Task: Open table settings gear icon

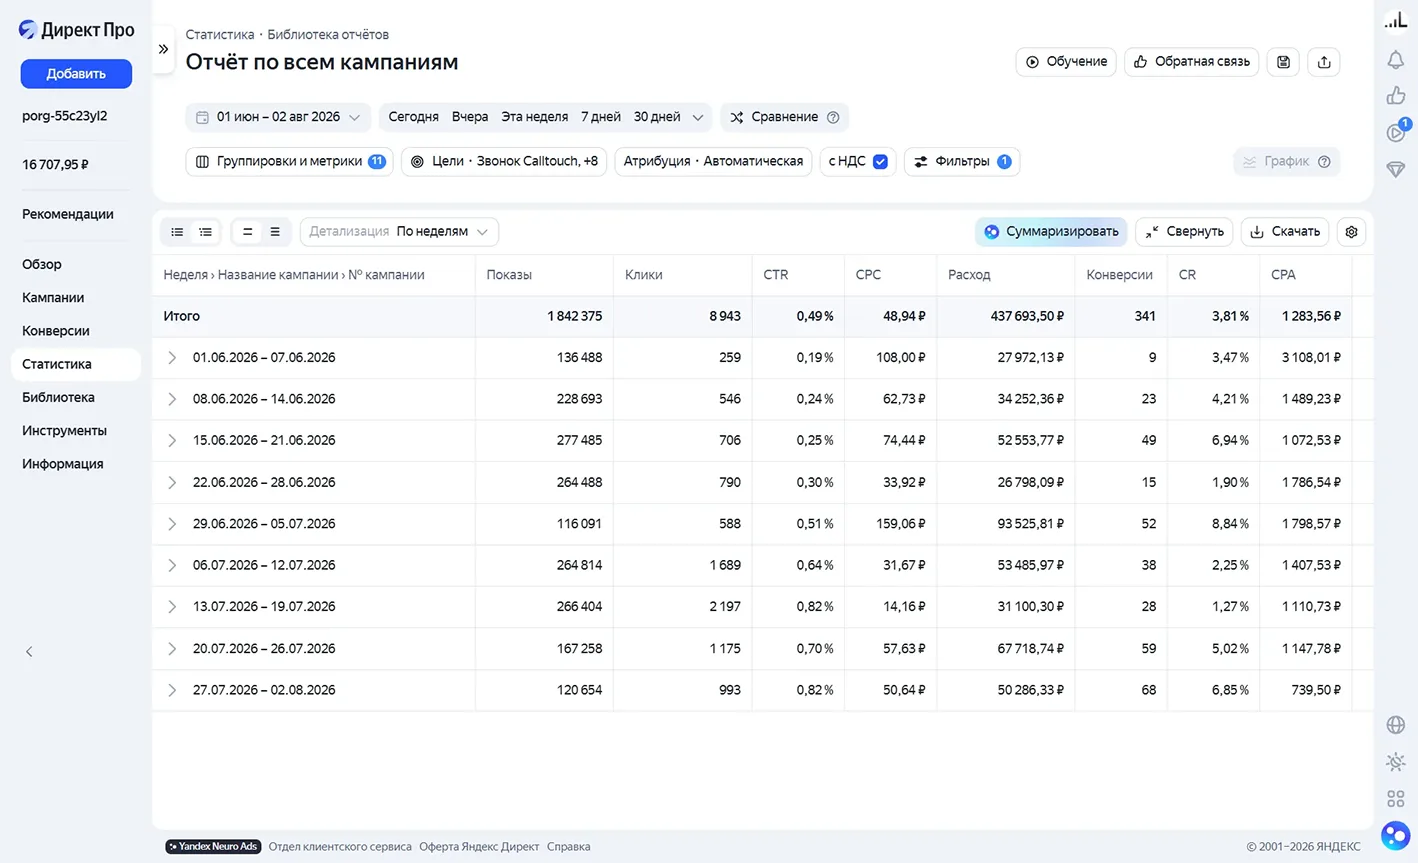Action: [x=1351, y=232]
